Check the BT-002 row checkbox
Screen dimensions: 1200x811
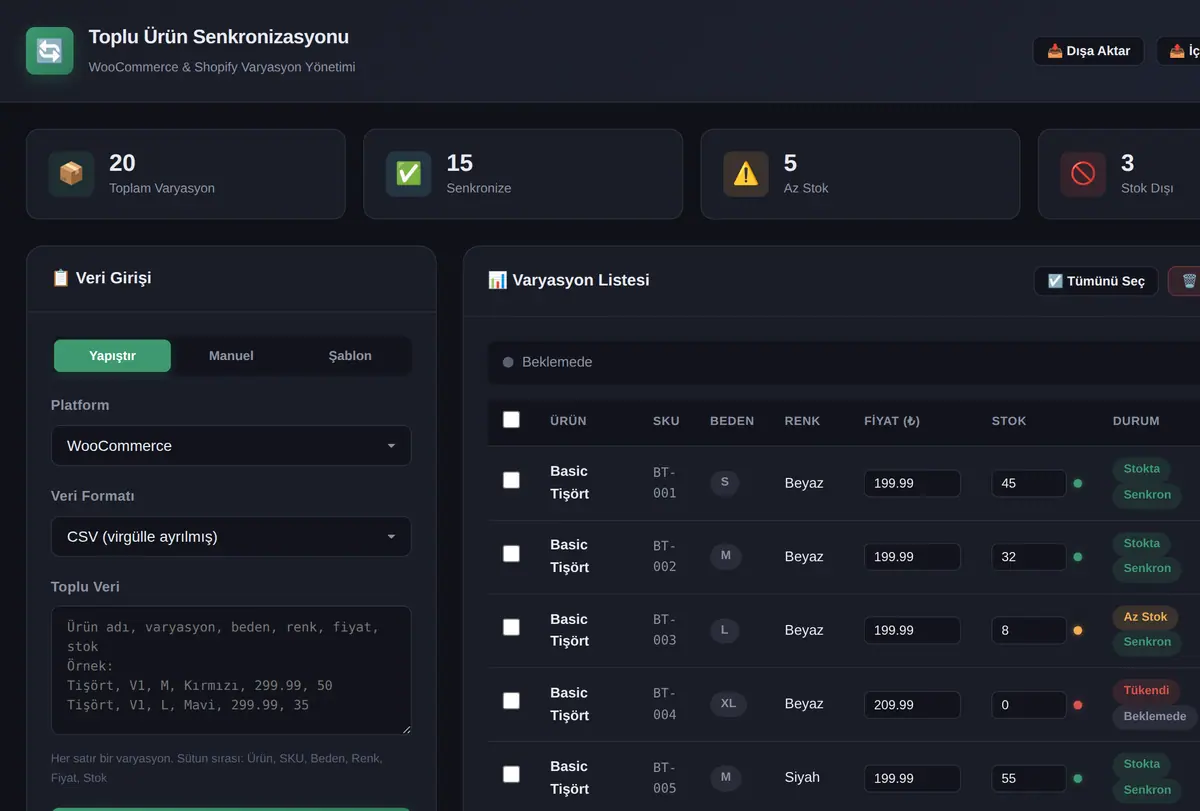click(511, 554)
